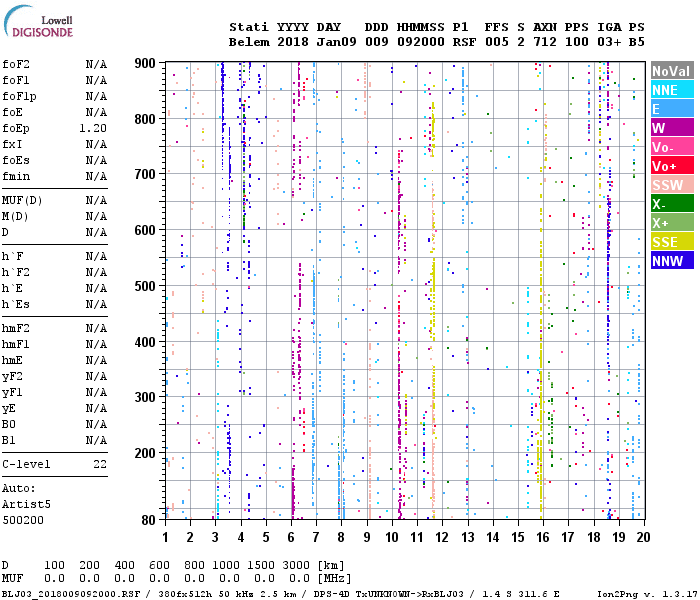Click the BLJ03_2018009092000.RSF file name

(x=71, y=594)
